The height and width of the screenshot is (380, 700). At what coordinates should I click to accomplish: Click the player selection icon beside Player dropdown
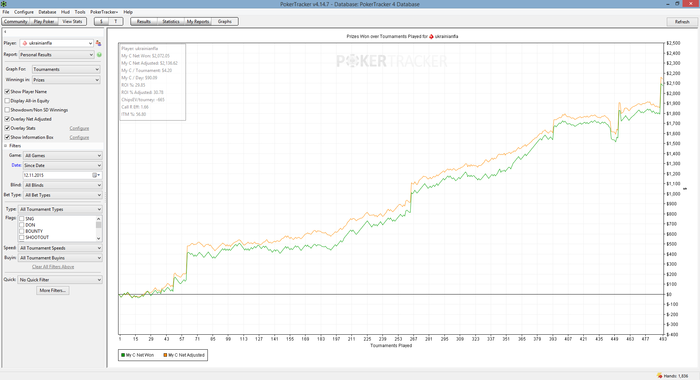pos(98,43)
